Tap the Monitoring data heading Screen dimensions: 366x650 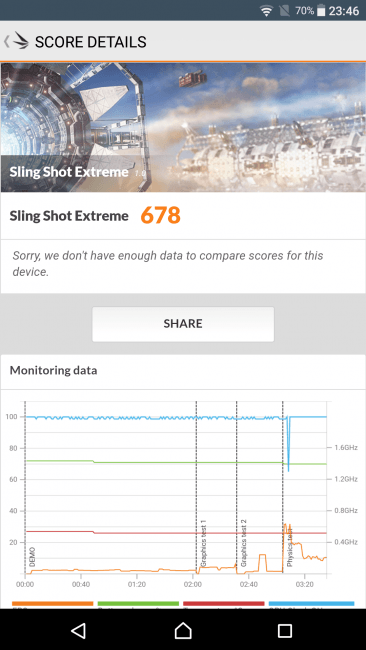53,370
